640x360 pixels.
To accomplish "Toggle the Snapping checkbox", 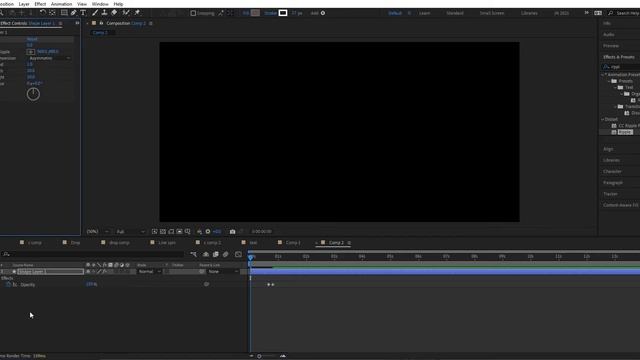I will click(x=193, y=13).
